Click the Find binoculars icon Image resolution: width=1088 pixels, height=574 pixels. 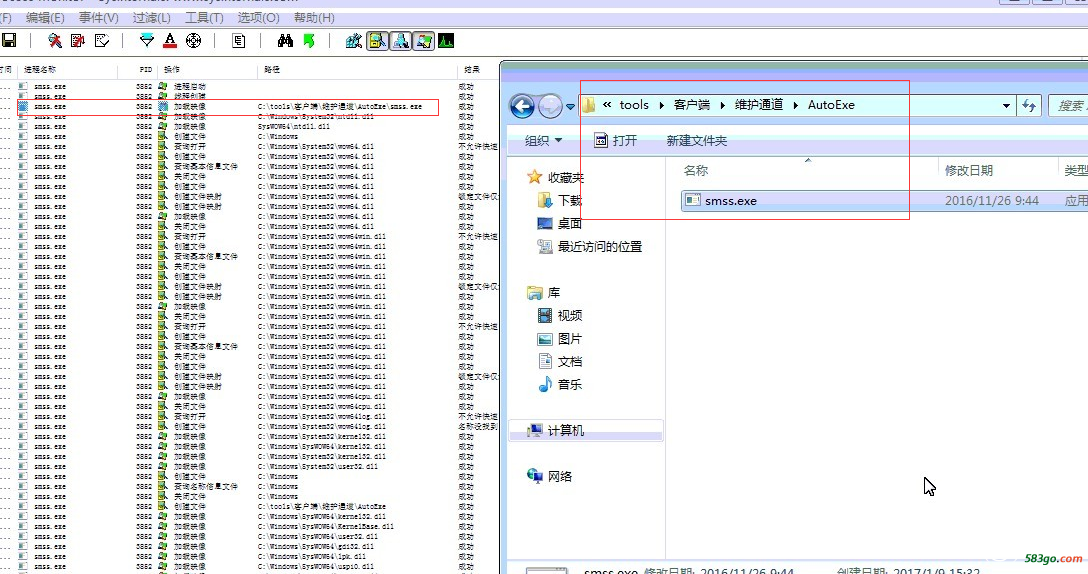point(285,41)
